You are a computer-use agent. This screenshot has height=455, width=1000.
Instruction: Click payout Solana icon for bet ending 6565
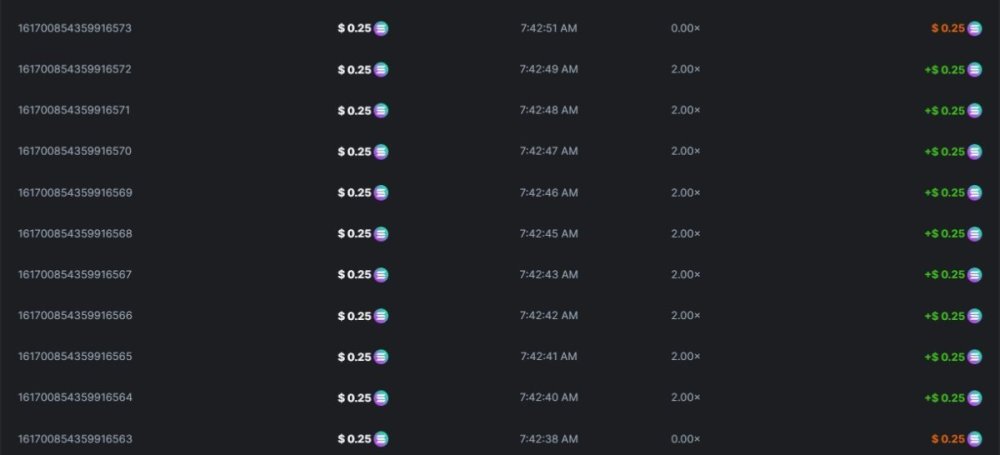(x=974, y=357)
